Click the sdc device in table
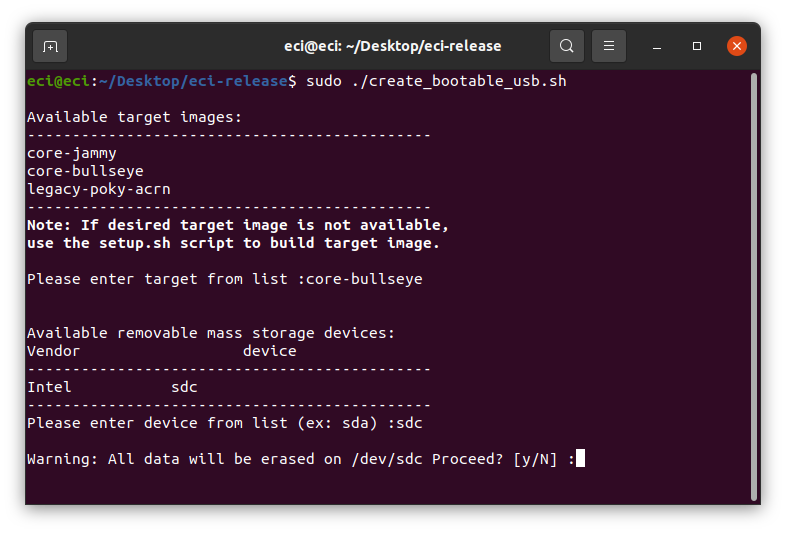Screen dimensions: 786x533 coord(184,387)
